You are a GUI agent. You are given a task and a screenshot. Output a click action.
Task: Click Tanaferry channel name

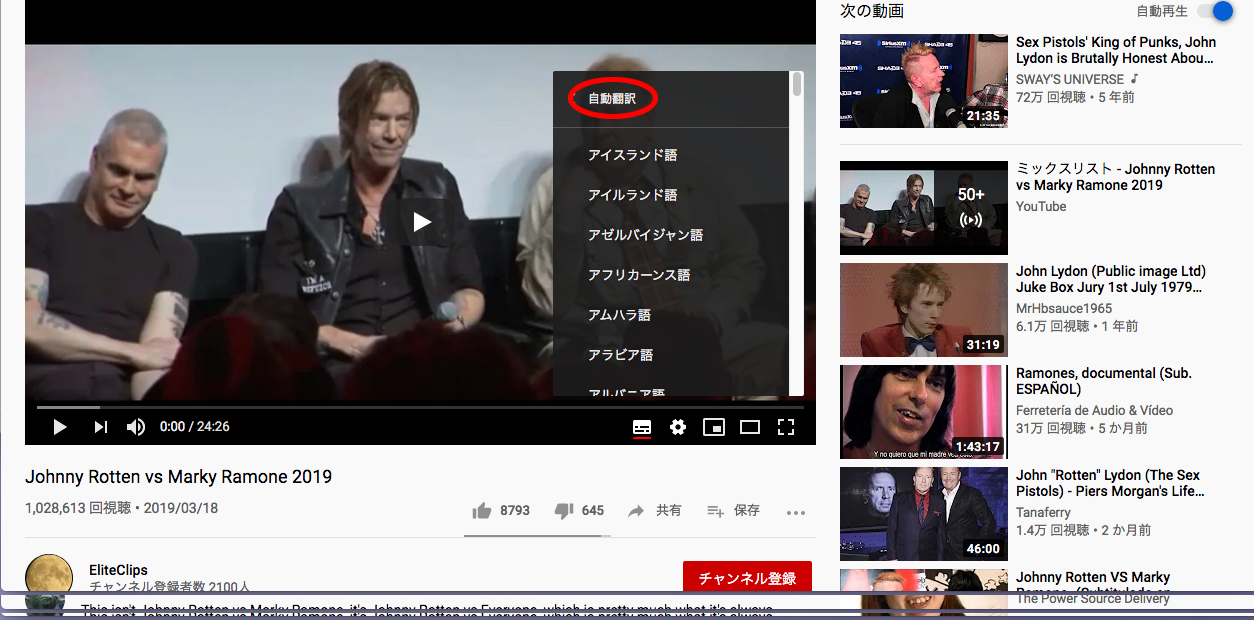pos(1043,512)
